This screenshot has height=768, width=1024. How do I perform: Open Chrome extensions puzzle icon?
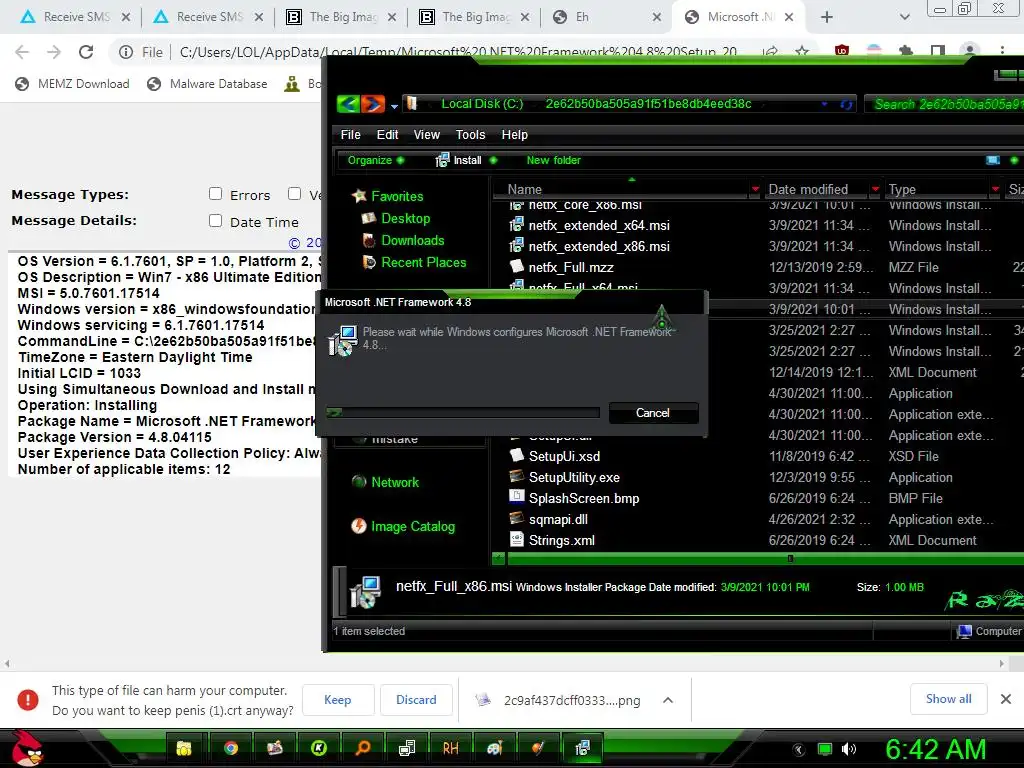click(x=906, y=51)
